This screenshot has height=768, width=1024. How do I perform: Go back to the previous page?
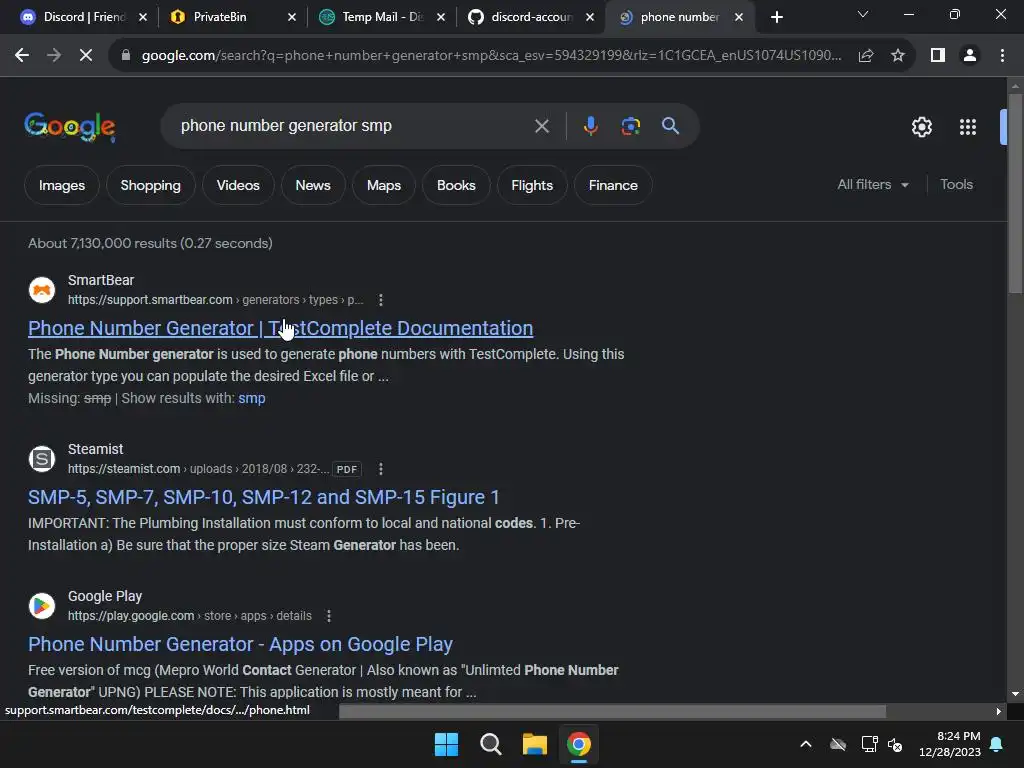click(x=22, y=56)
